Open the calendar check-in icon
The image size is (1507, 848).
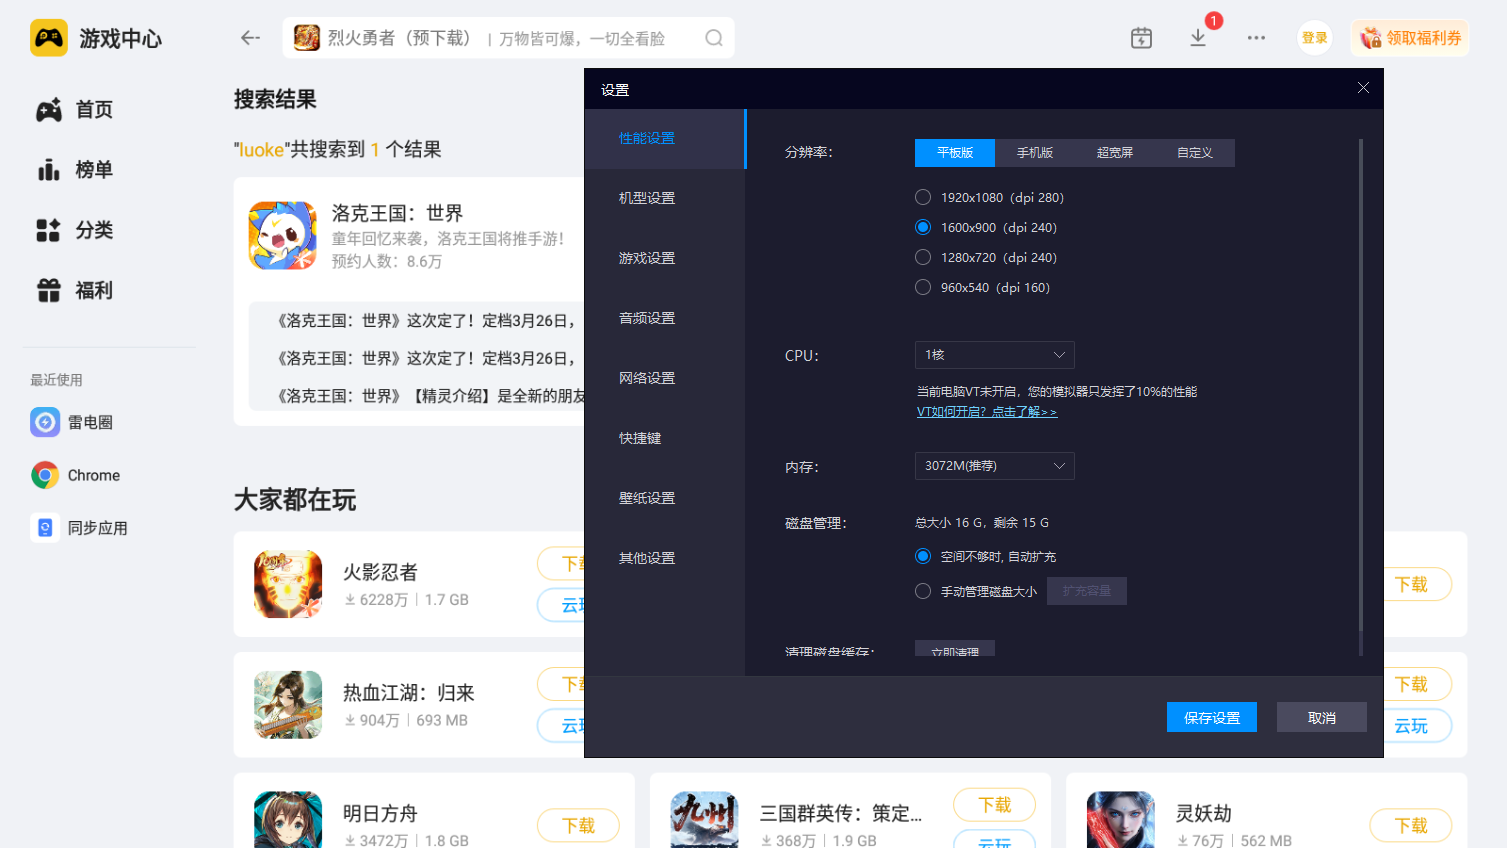click(x=1141, y=38)
